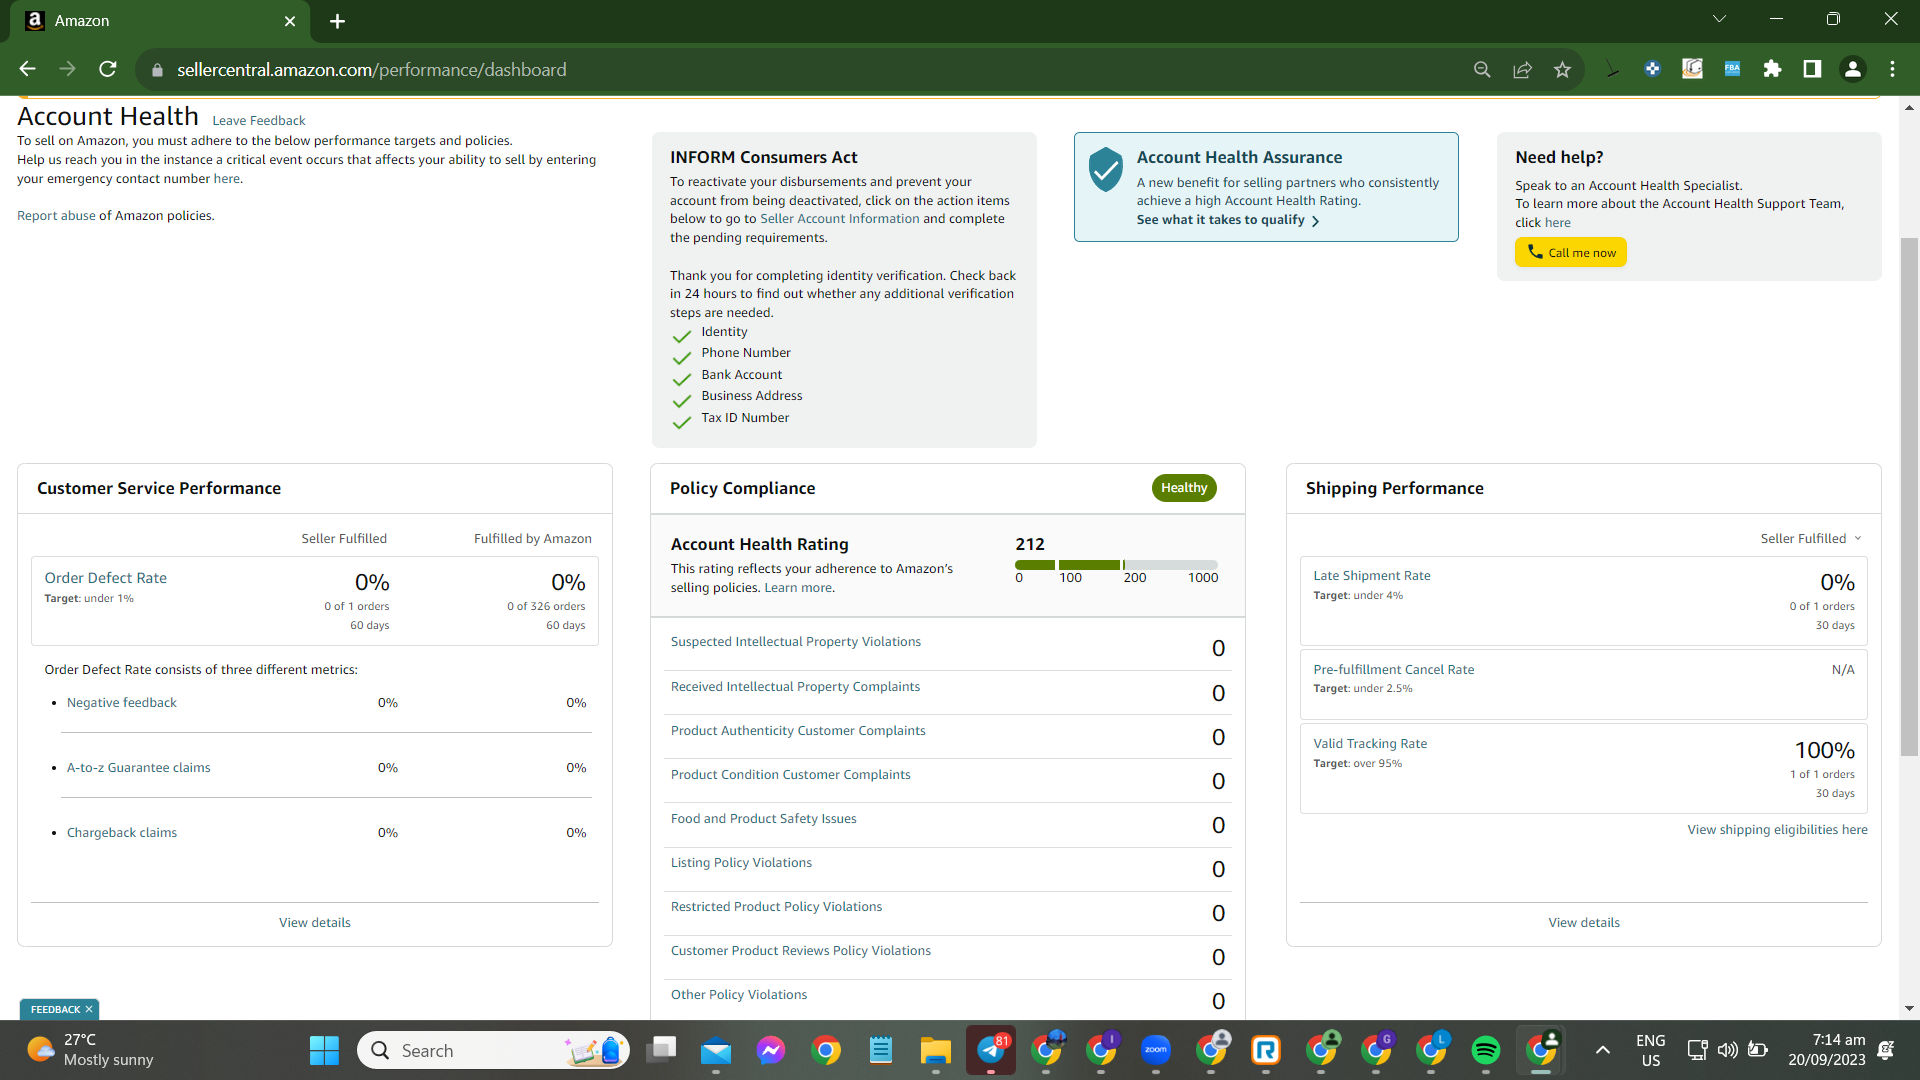Click the taskbar Search box

(x=494, y=1051)
